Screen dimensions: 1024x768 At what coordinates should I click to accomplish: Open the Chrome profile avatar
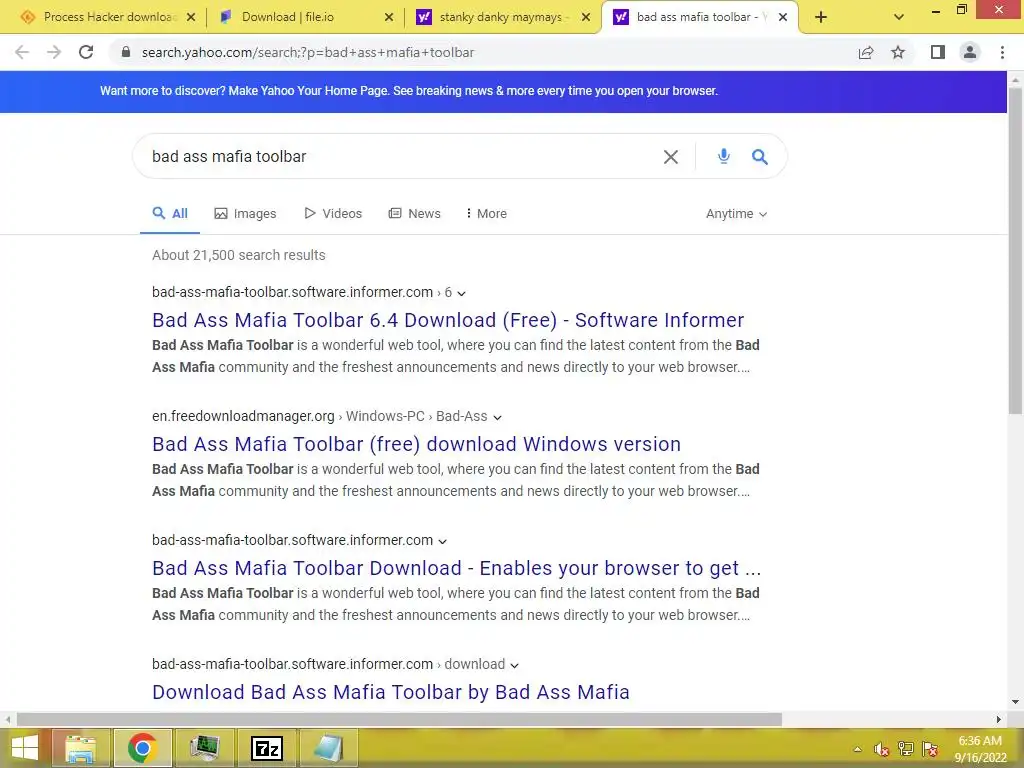point(970,52)
